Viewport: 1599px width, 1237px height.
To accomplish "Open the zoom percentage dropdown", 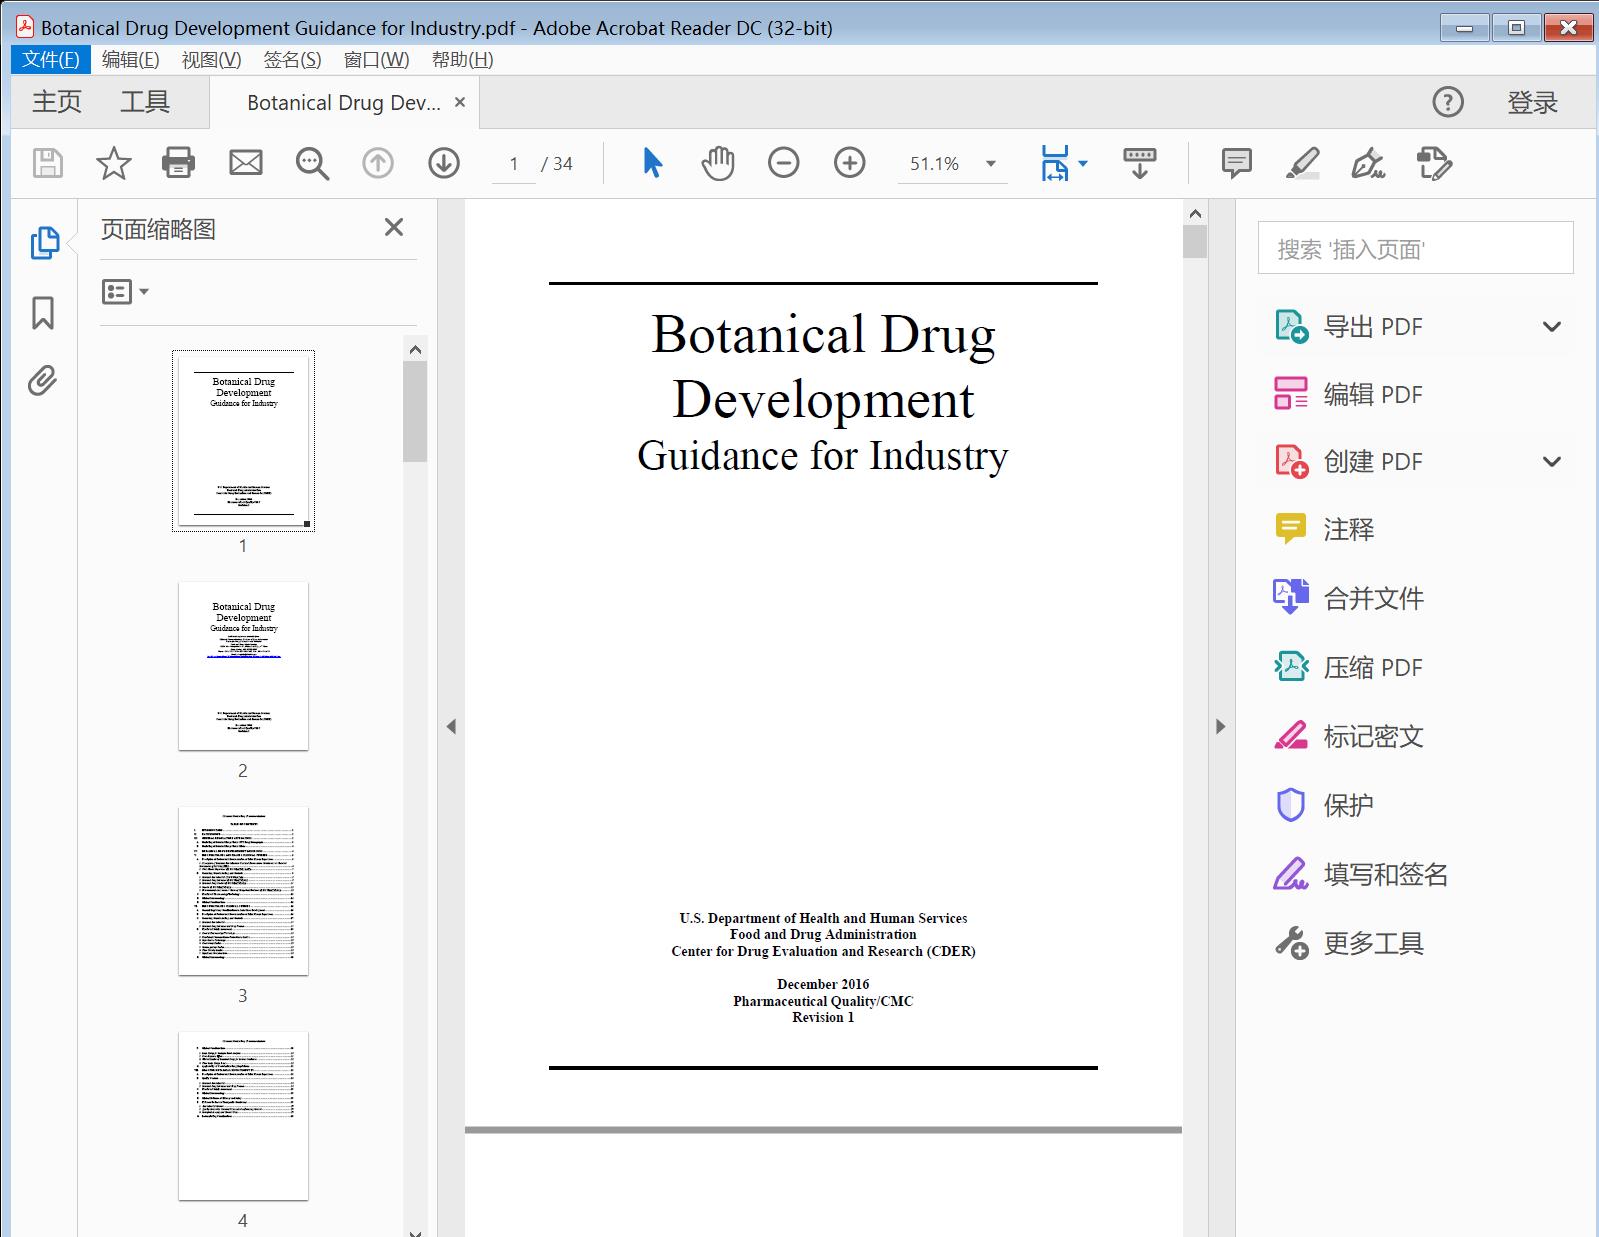I will pyautogui.click(x=991, y=164).
